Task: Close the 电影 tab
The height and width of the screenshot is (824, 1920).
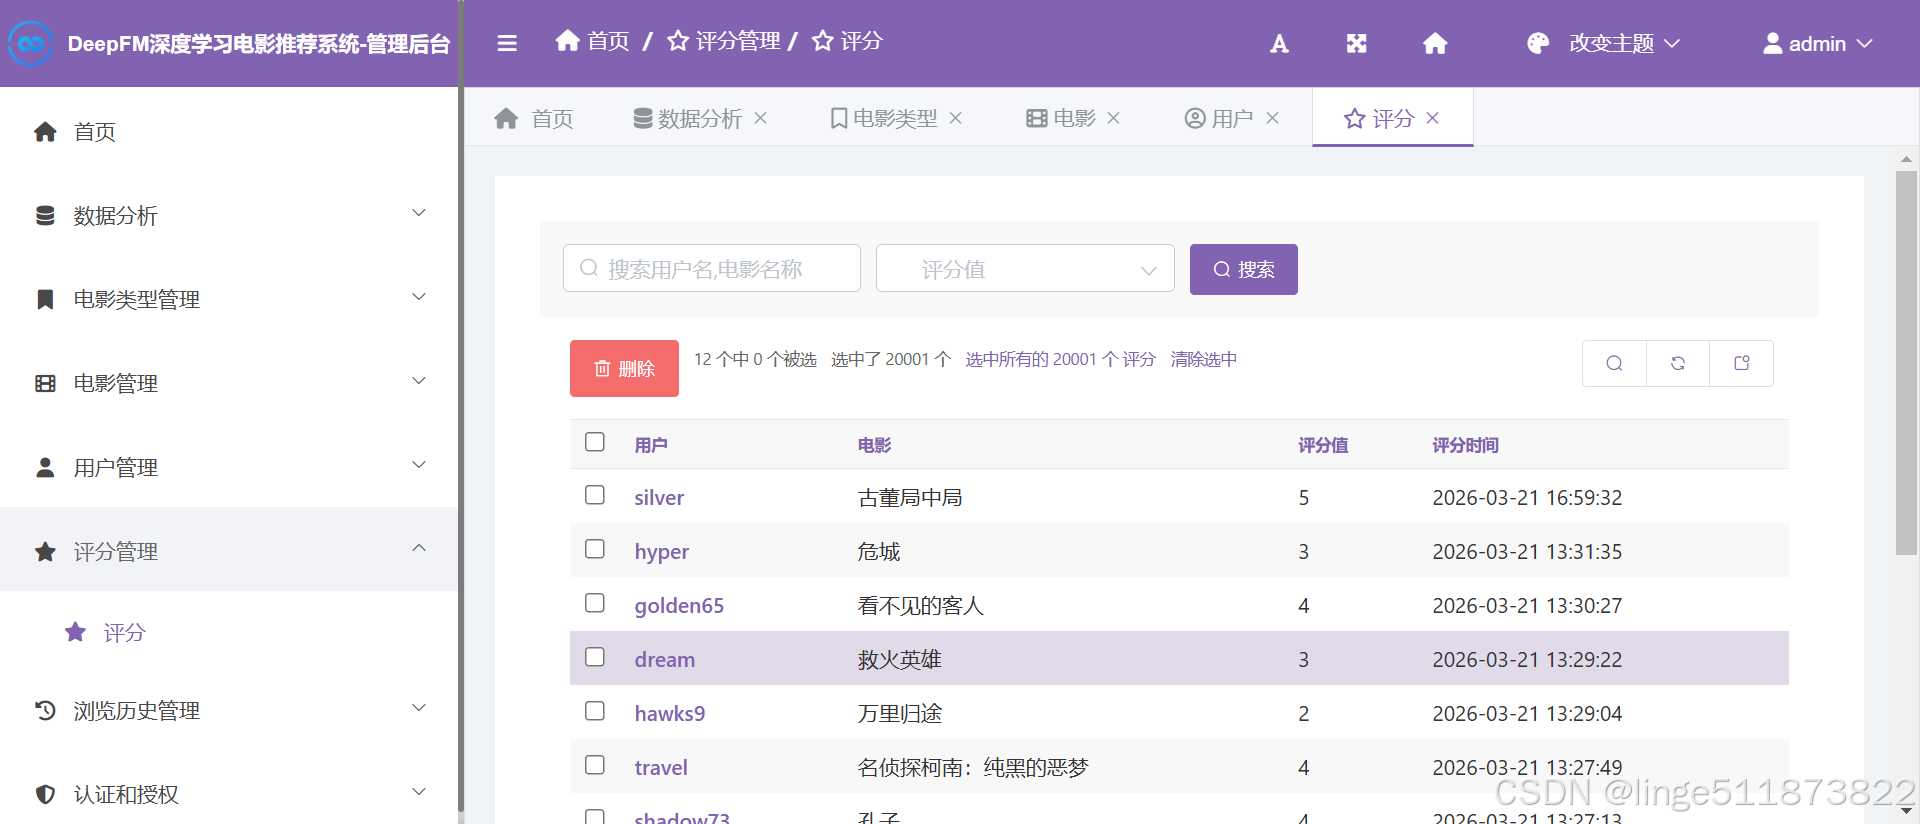Action: click(1113, 118)
